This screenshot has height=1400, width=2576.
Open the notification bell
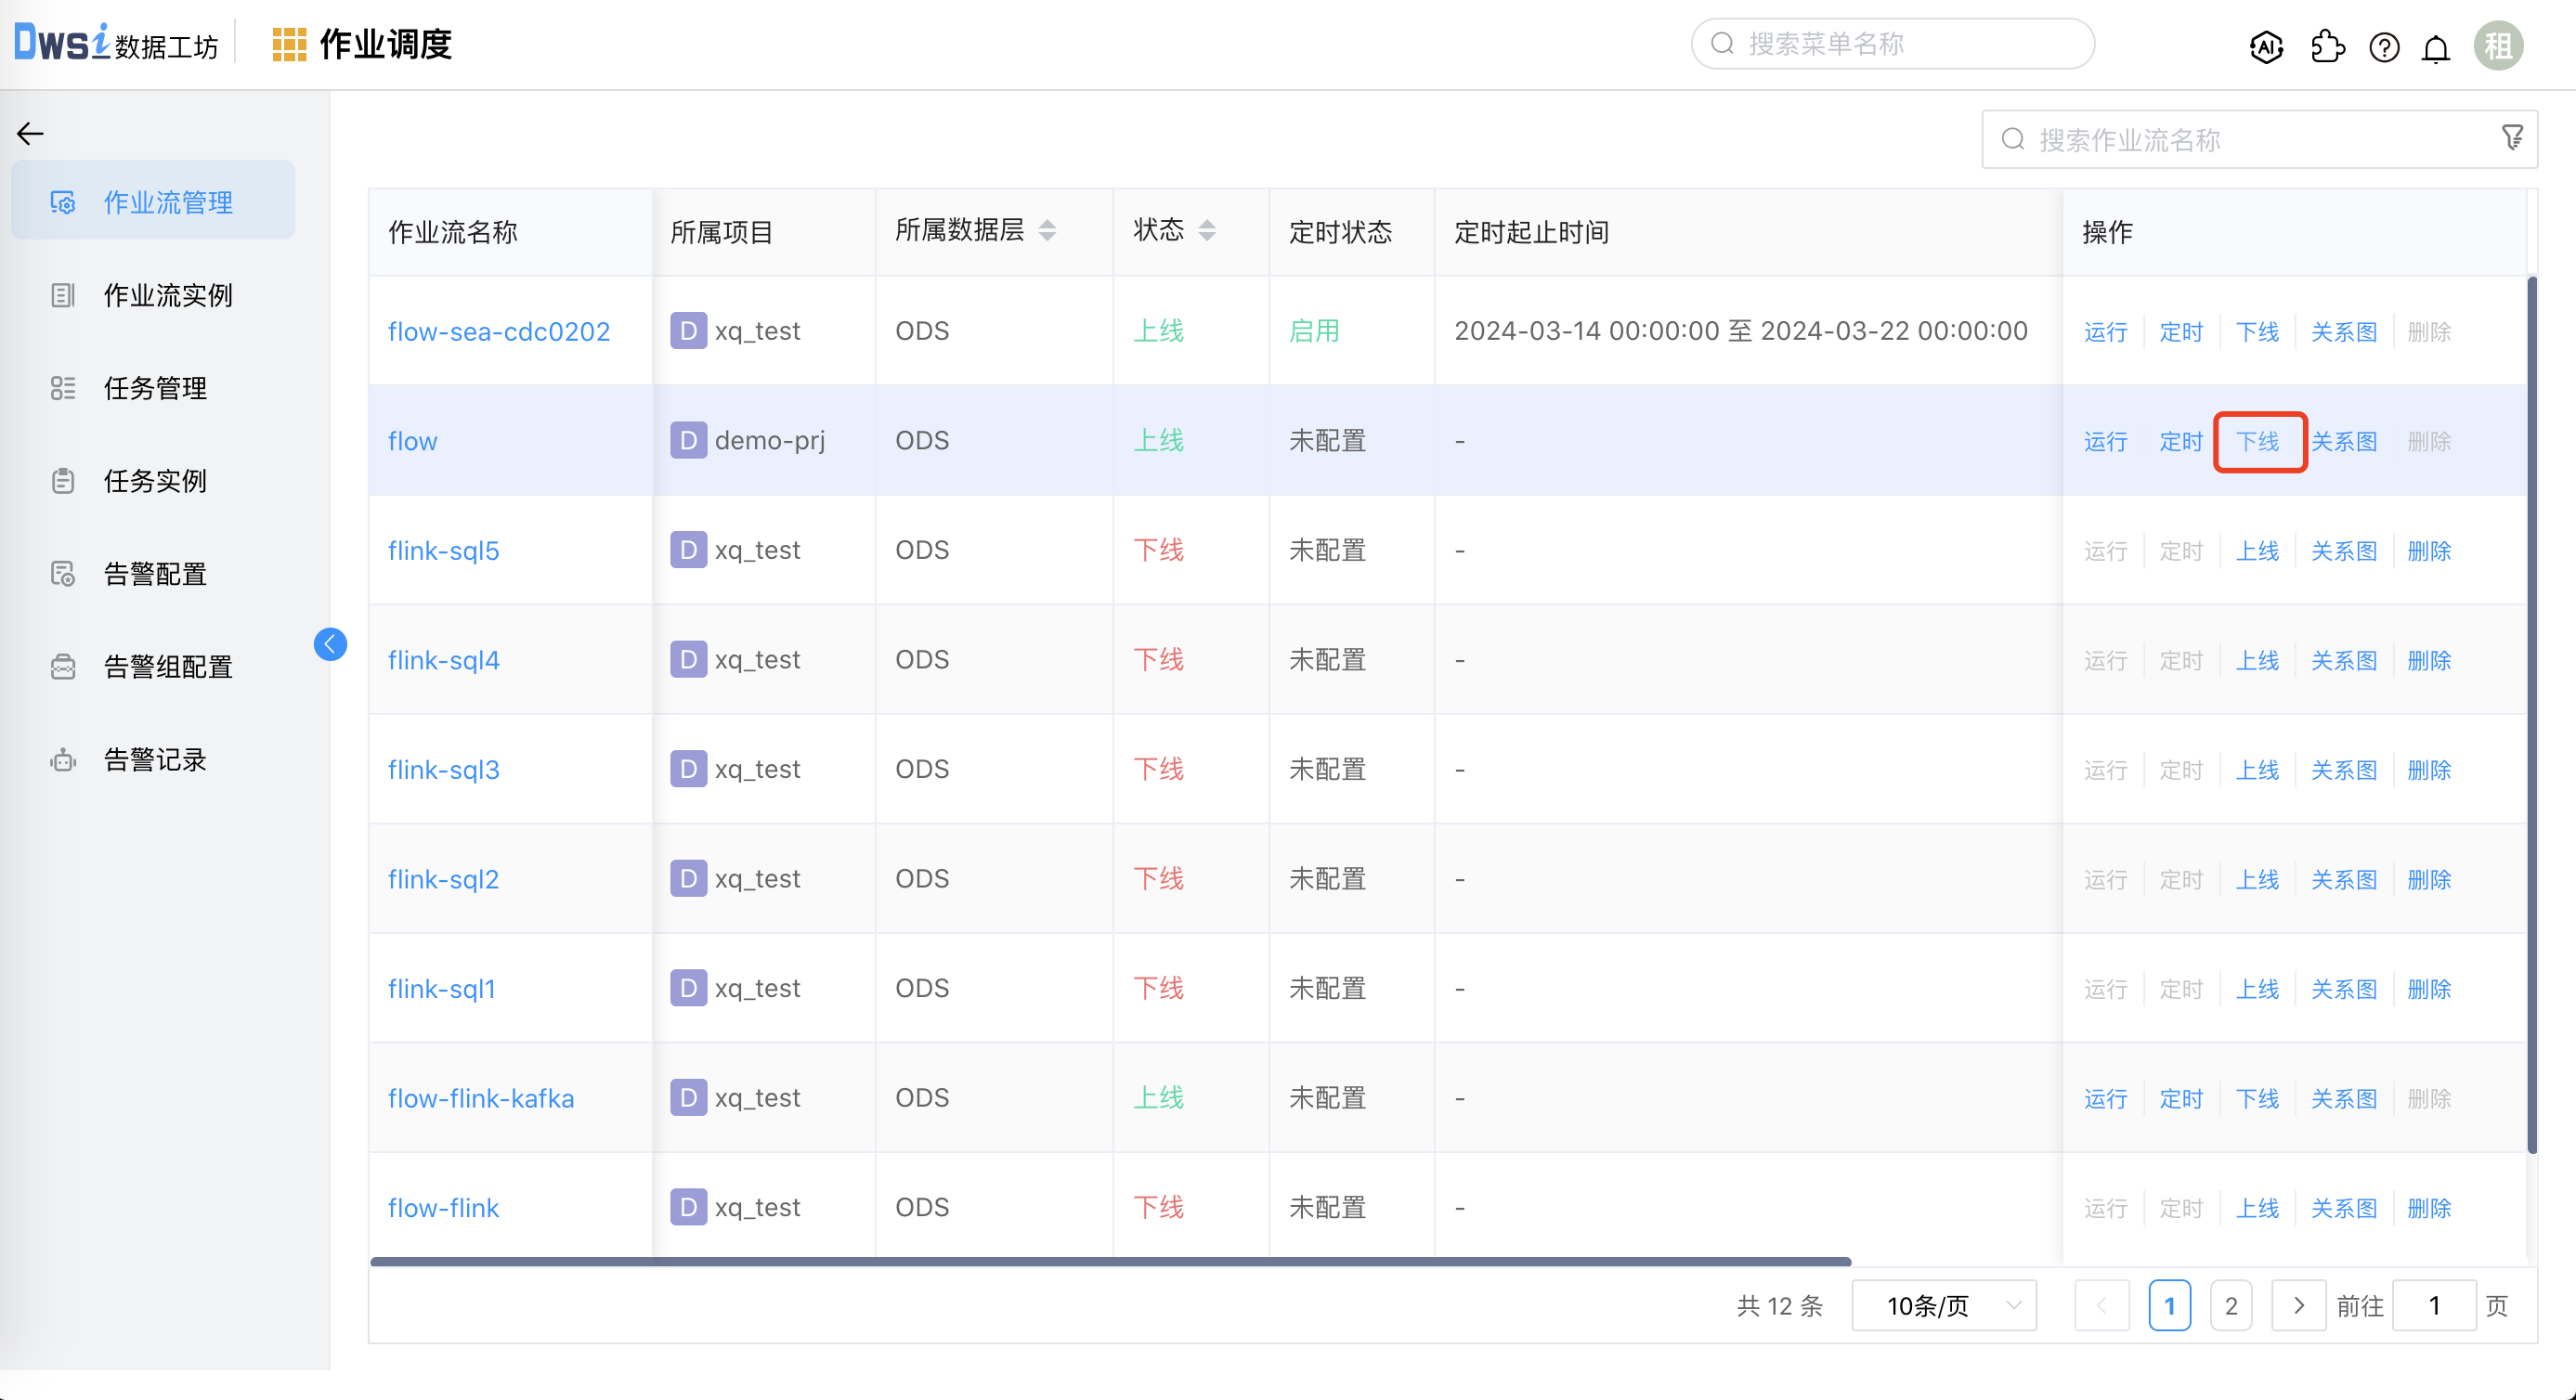2436,47
